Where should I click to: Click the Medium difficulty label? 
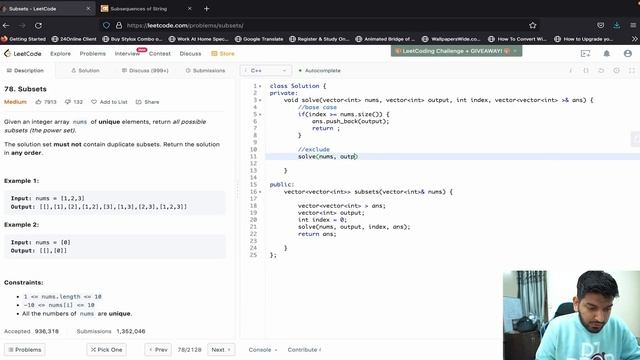[15, 102]
